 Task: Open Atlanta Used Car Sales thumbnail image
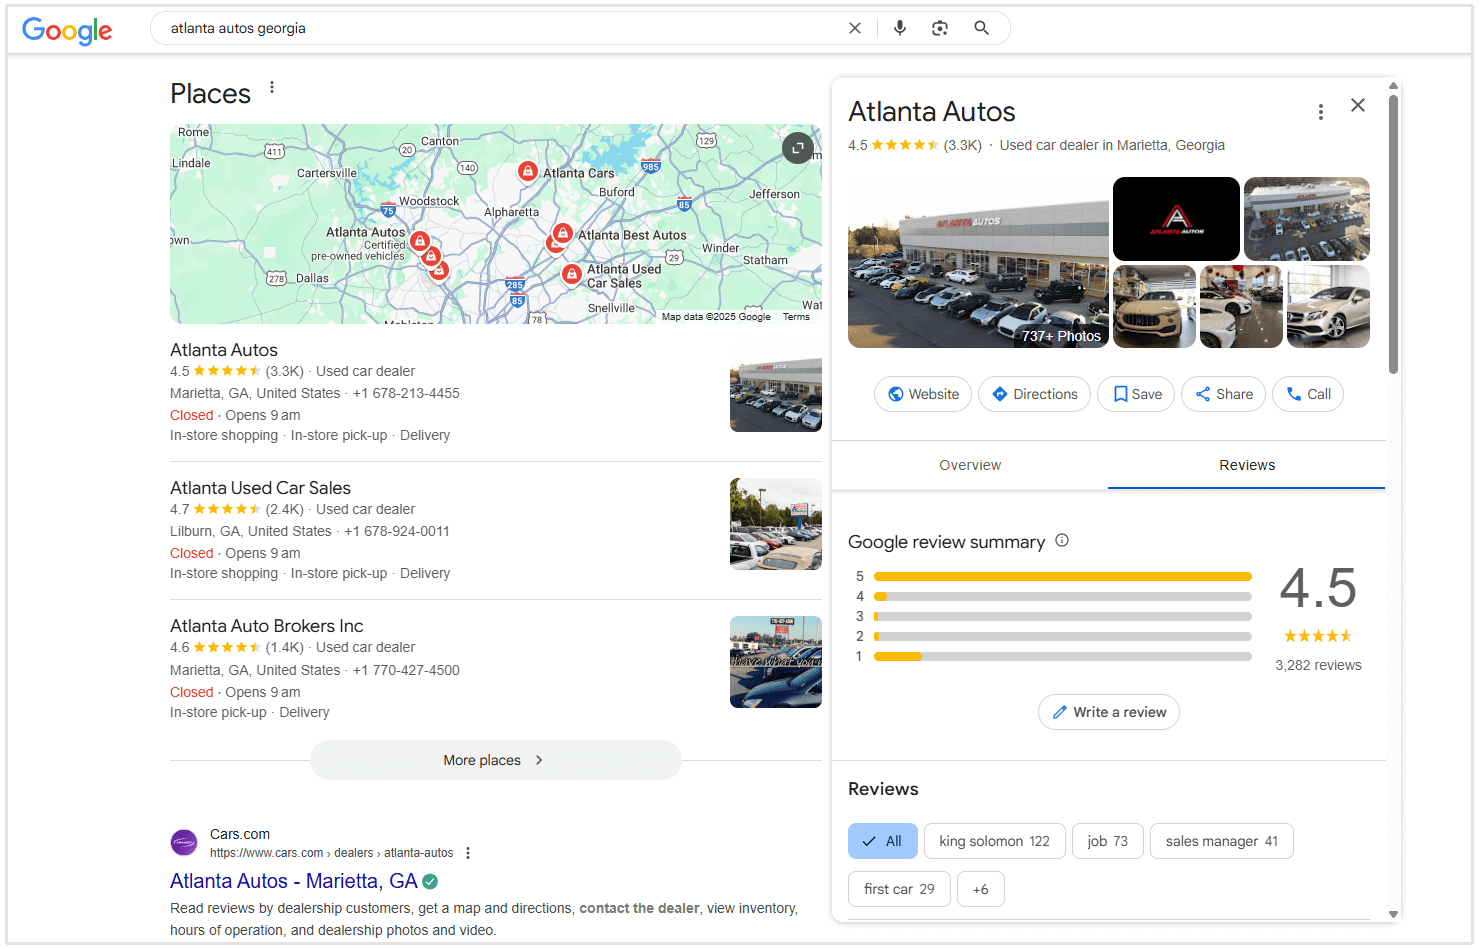click(776, 524)
